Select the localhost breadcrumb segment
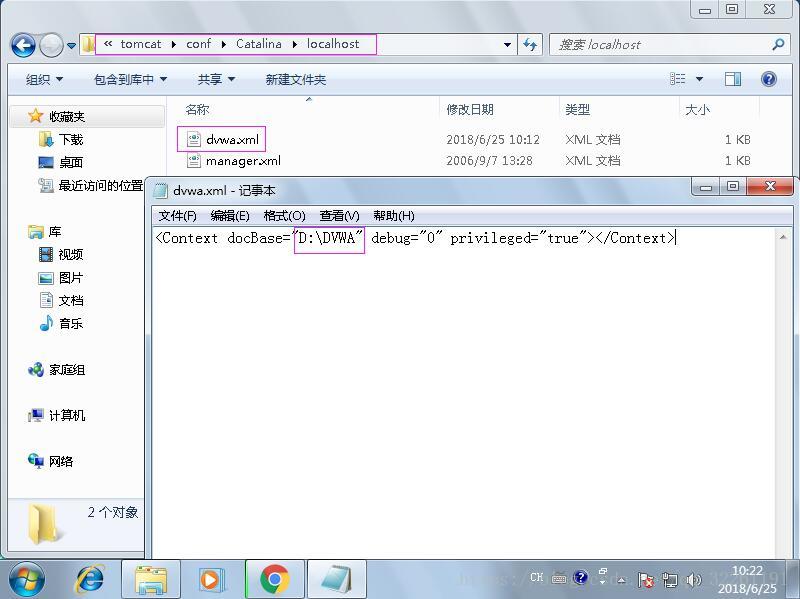This screenshot has width=800, height=599. point(333,44)
